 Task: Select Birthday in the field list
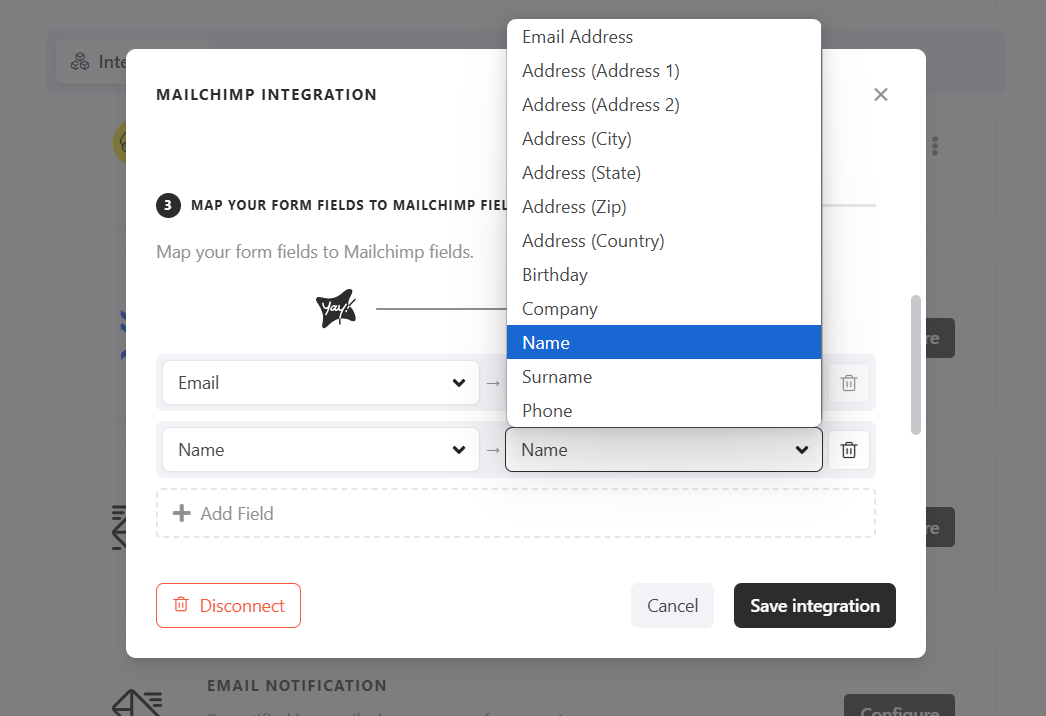pos(555,275)
